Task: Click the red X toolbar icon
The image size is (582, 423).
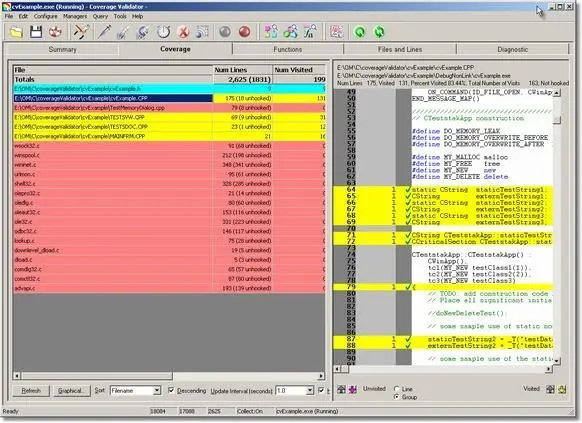Action: [183, 32]
